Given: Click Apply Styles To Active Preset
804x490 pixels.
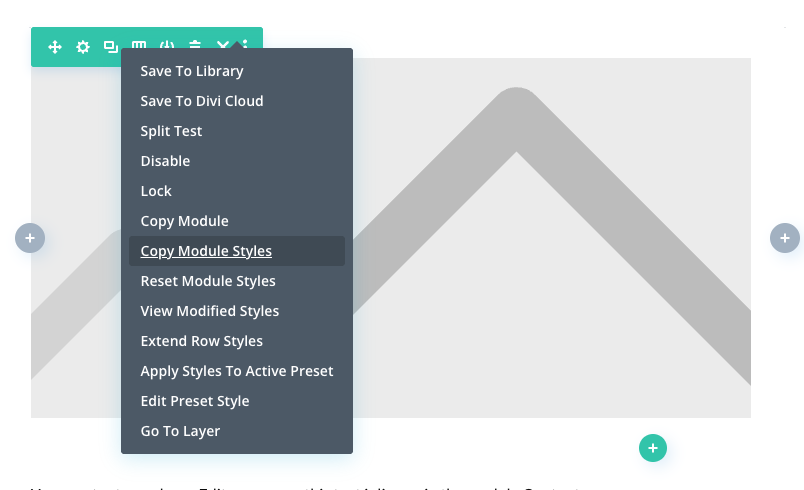Looking at the screenshot, I should pyautogui.click(x=237, y=371).
